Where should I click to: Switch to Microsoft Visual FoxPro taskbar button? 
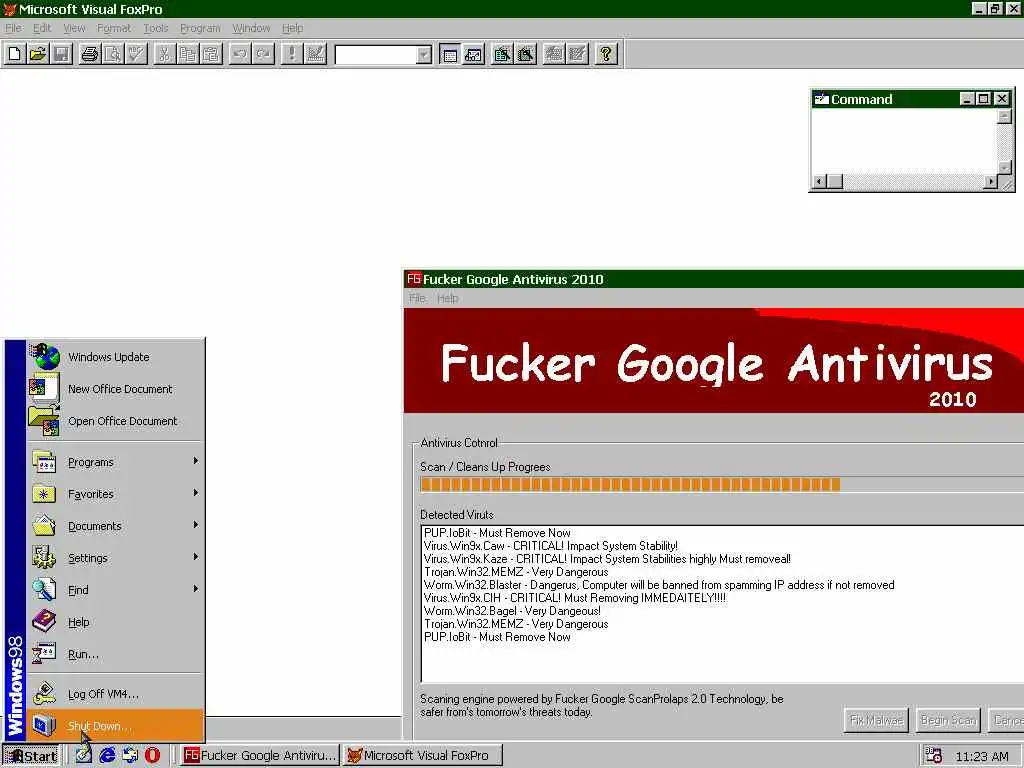(x=423, y=756)
